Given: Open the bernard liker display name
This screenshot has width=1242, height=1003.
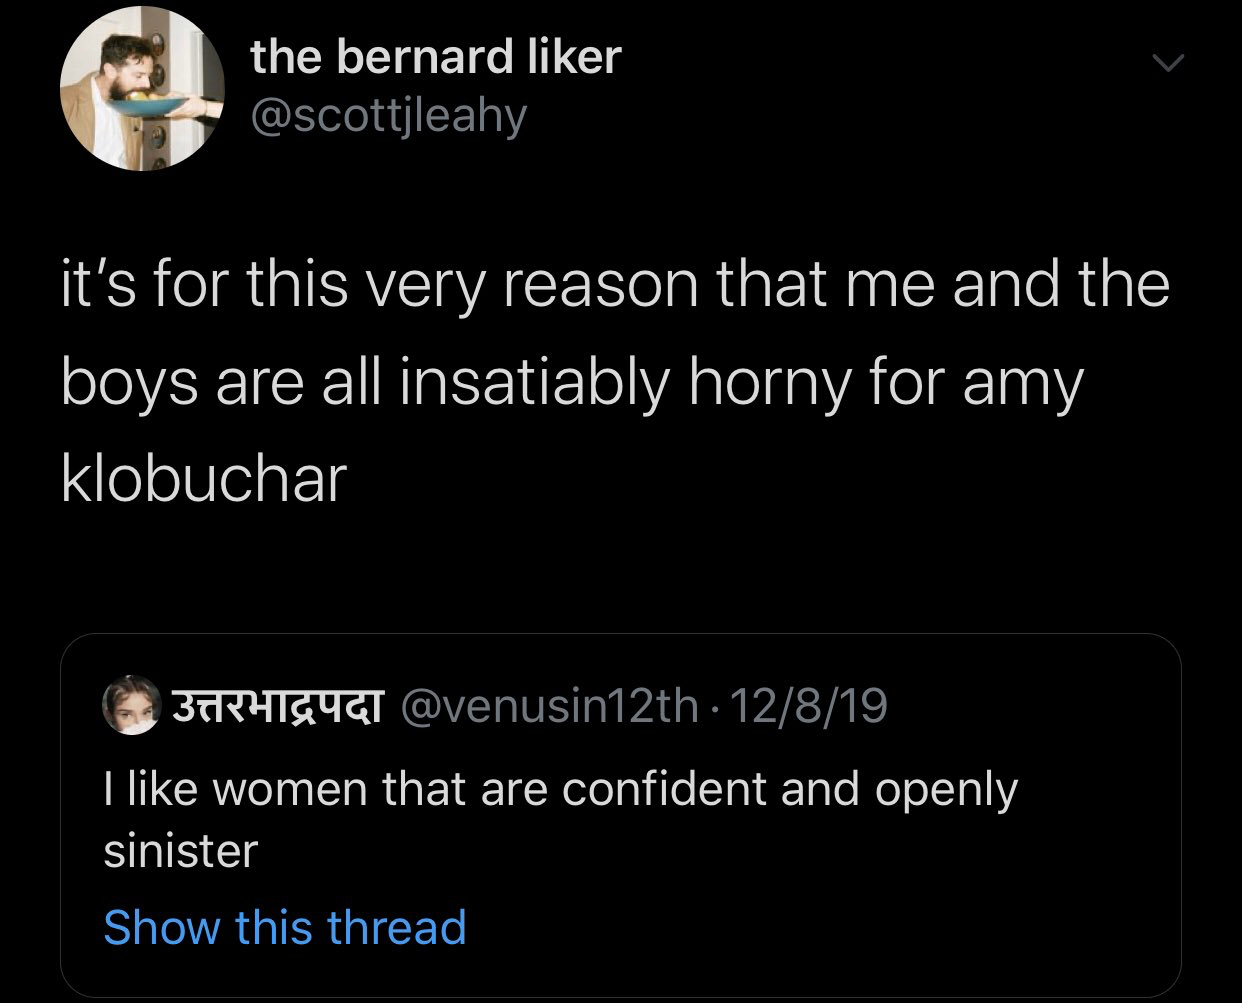Looking at the screenshot, I should click(435, 57).
